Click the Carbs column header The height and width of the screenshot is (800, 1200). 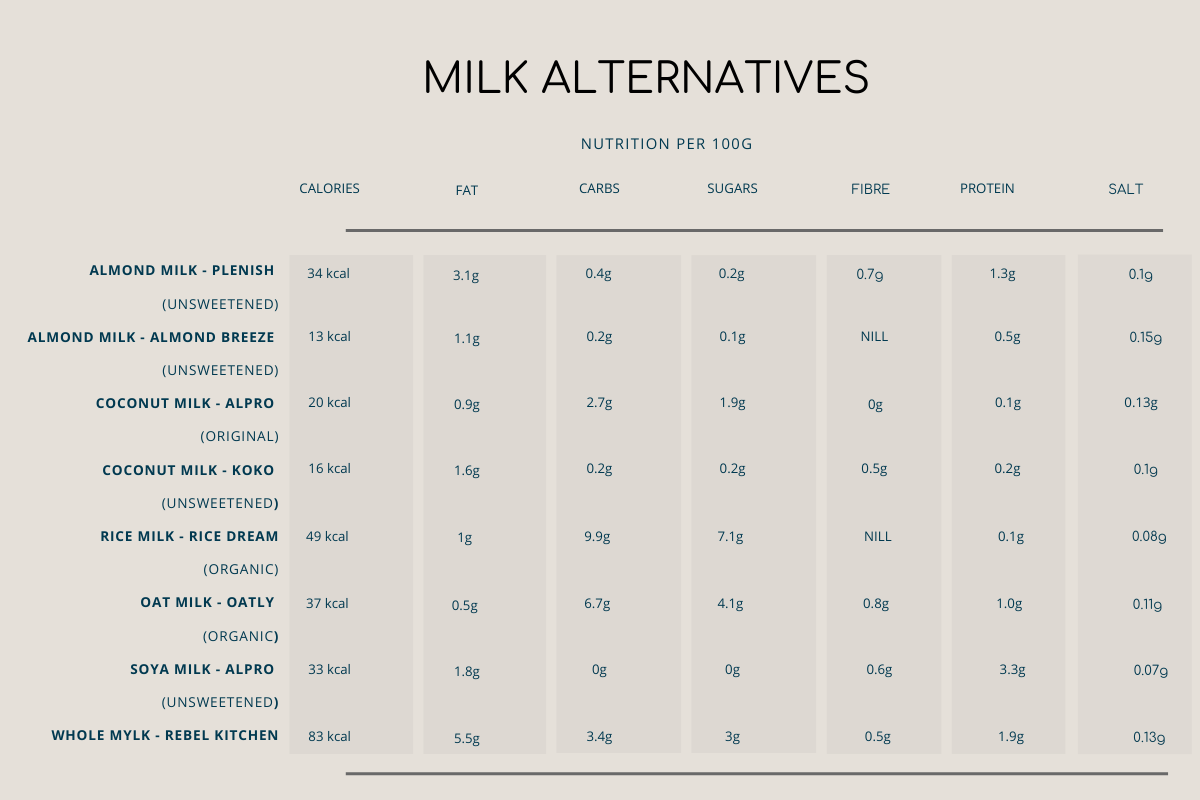[599, 188]
